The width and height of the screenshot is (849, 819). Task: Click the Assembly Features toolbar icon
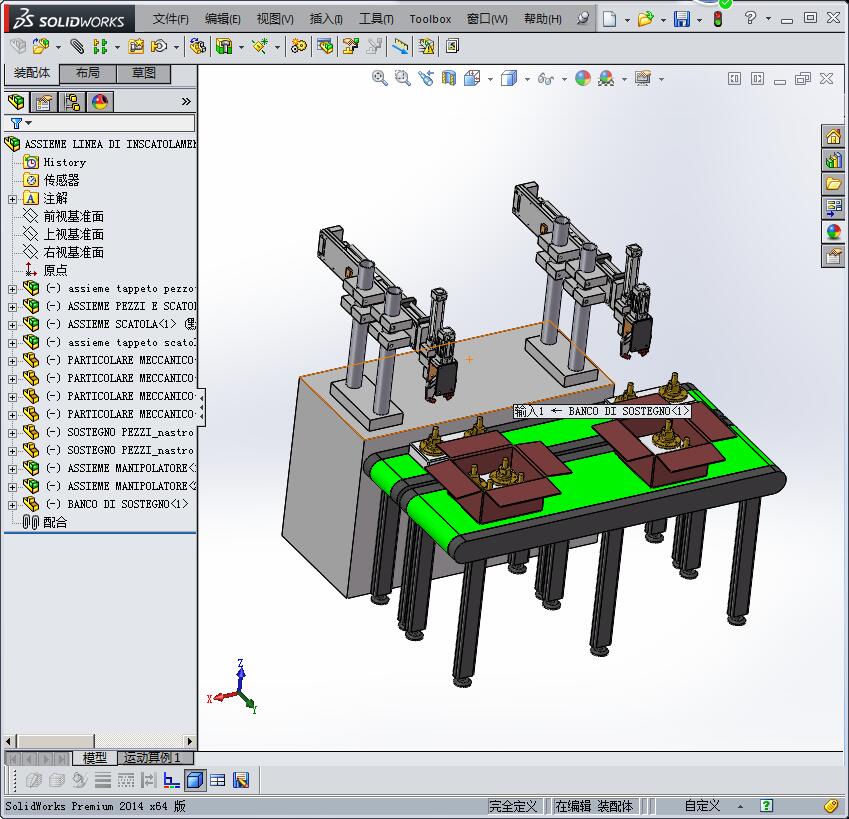224,47
